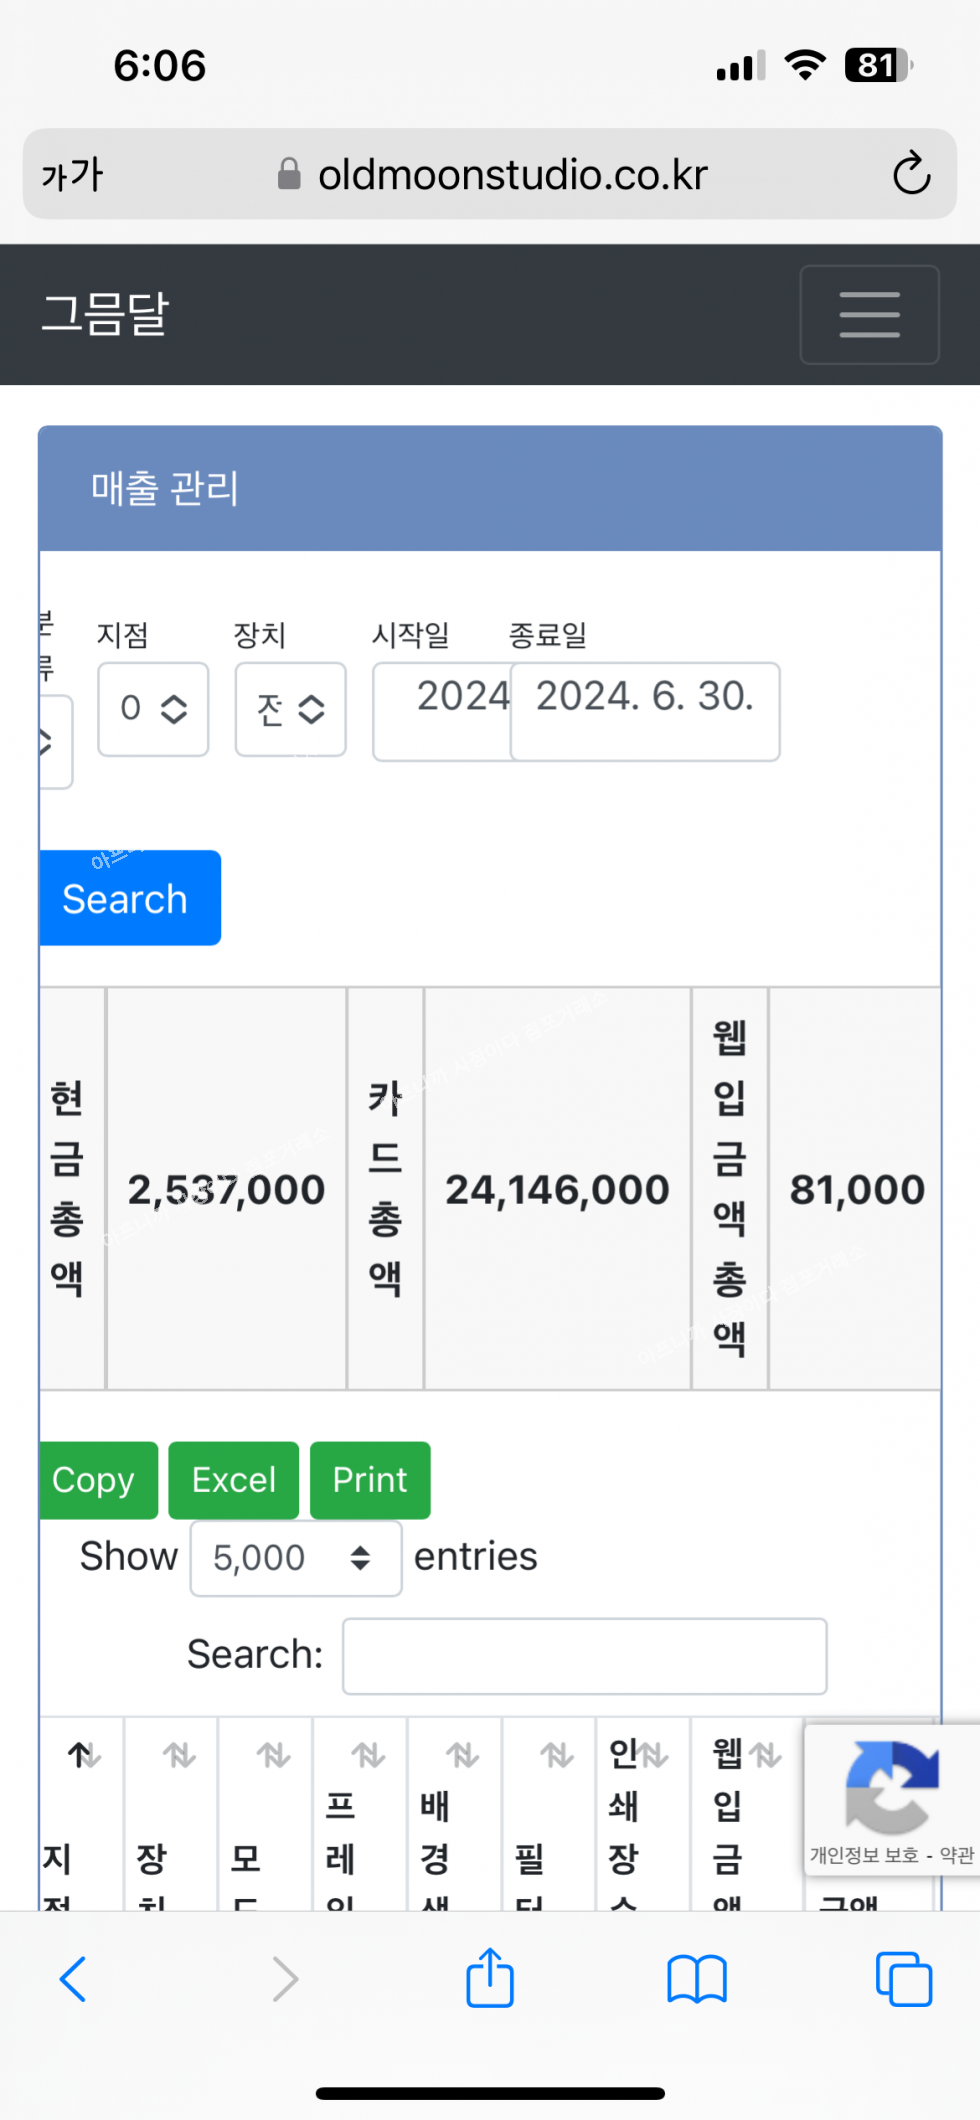Tap the 그믐달 brand title
Screen dimensions: 980x2120
105,314
